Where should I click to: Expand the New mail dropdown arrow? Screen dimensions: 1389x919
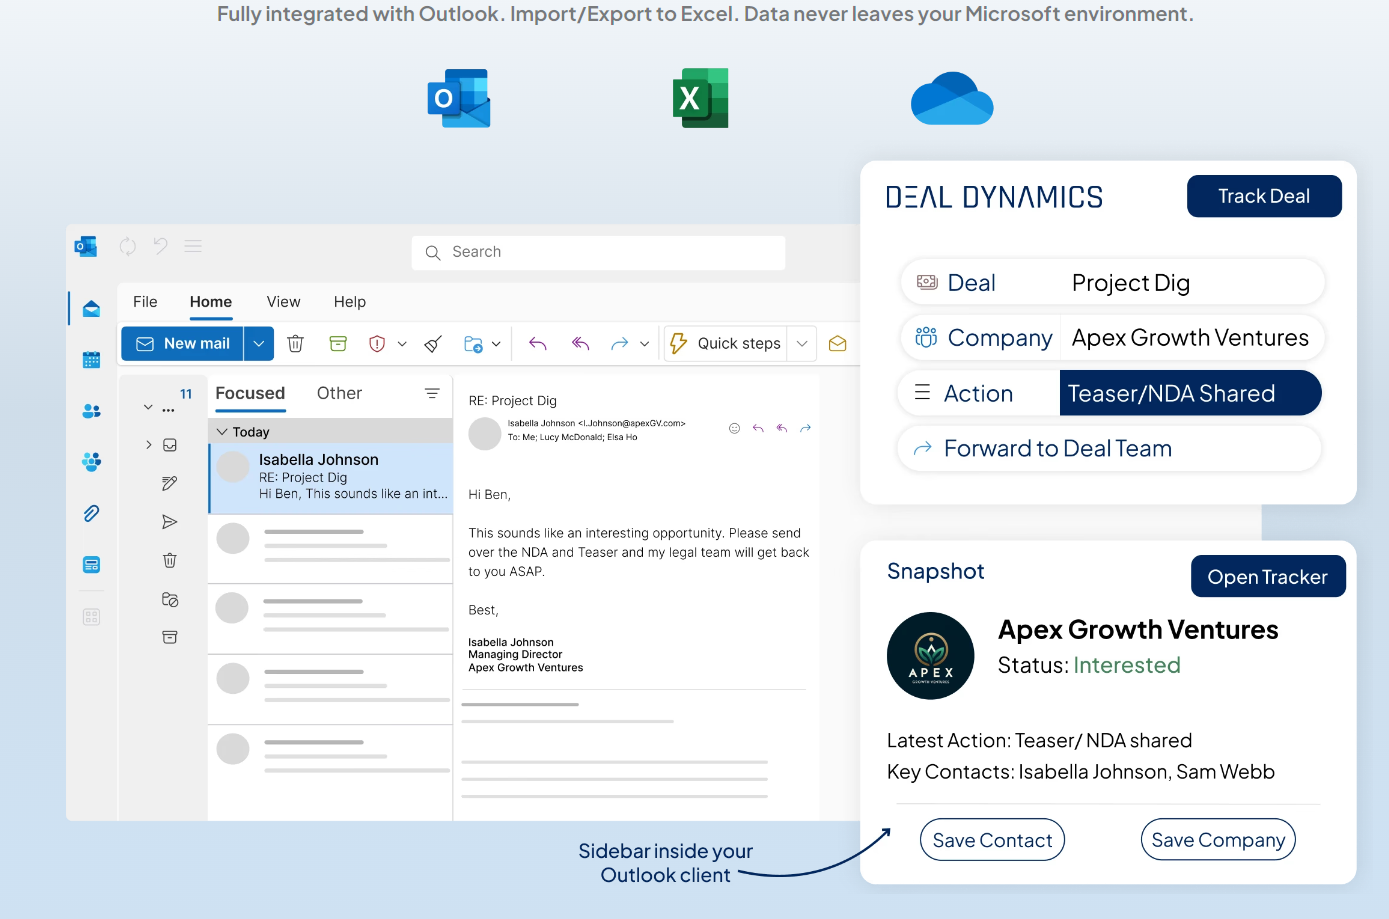click(259, 344)
